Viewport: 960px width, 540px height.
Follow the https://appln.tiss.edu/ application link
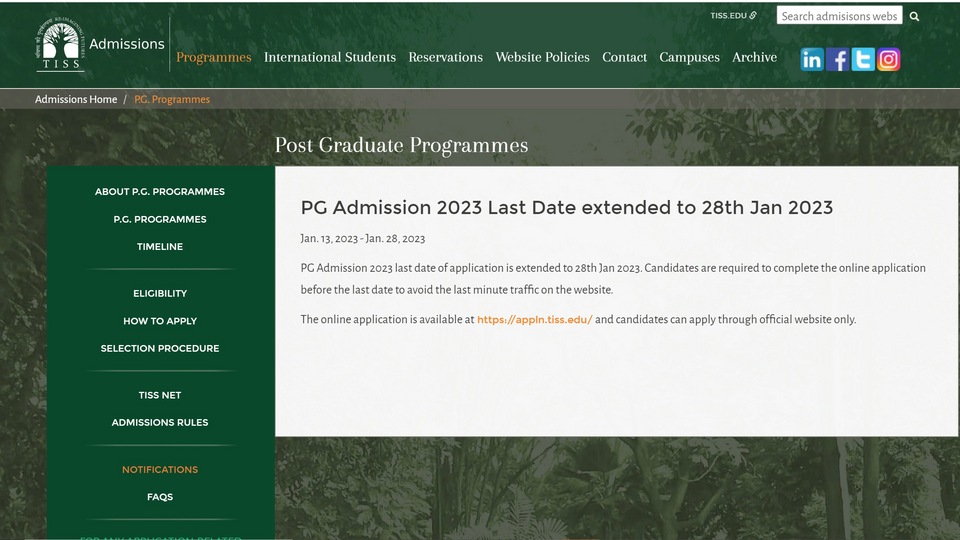point(534,320)
